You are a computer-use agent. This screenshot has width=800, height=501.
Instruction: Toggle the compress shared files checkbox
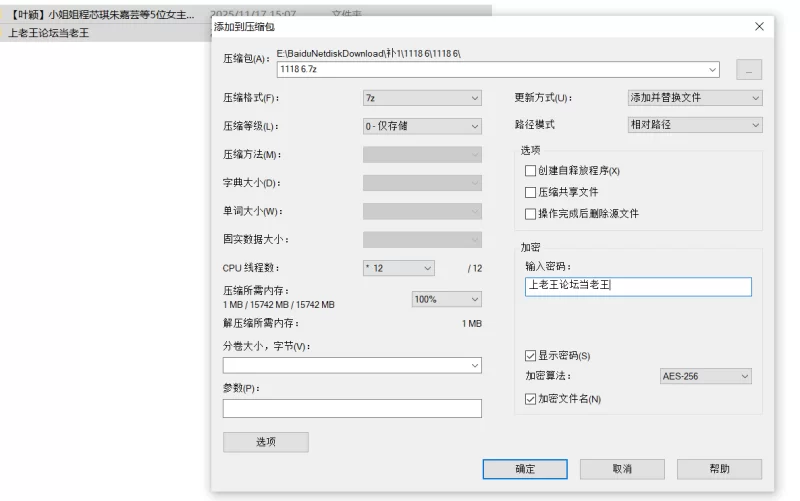(531, 192)
